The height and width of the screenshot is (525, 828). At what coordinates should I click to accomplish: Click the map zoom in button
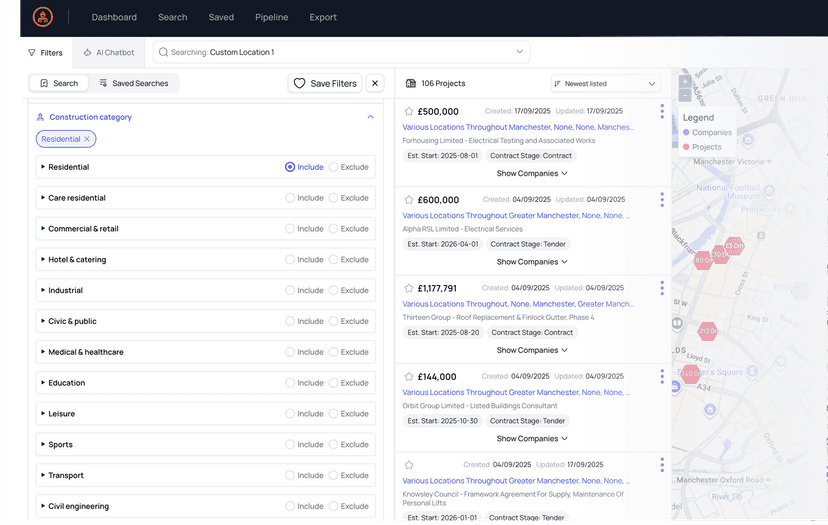point(684,81)
